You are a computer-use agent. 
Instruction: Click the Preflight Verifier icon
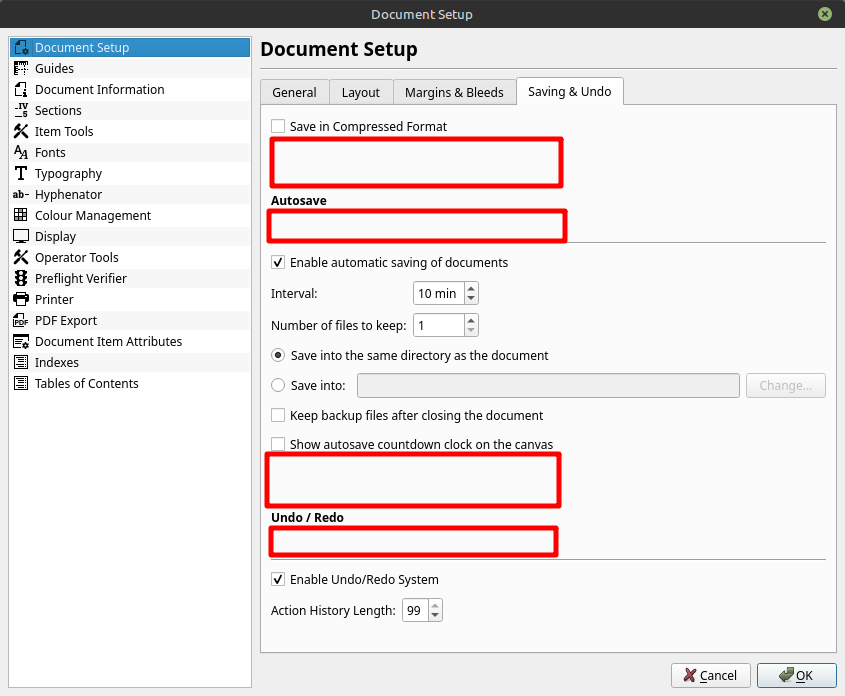pyautogui.click(x=20, y=279)
